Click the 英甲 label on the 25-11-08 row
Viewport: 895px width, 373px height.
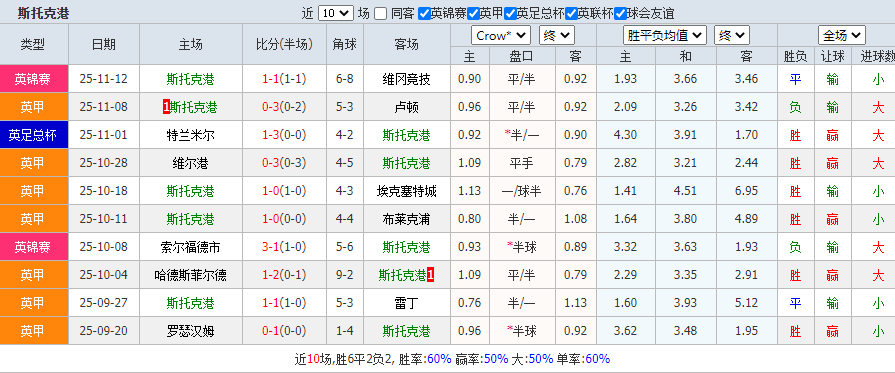[x=34, y=107]
